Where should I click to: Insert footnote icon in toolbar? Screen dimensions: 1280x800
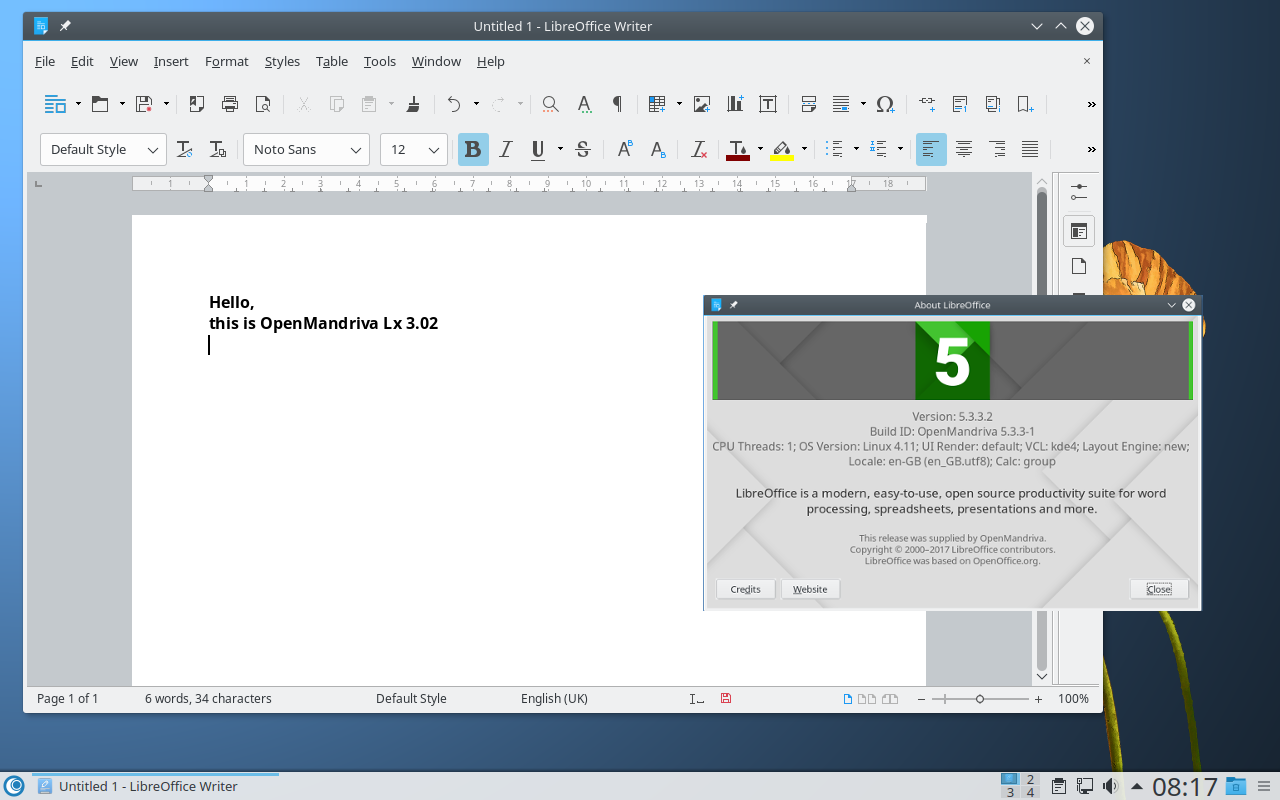coord(960,103)
